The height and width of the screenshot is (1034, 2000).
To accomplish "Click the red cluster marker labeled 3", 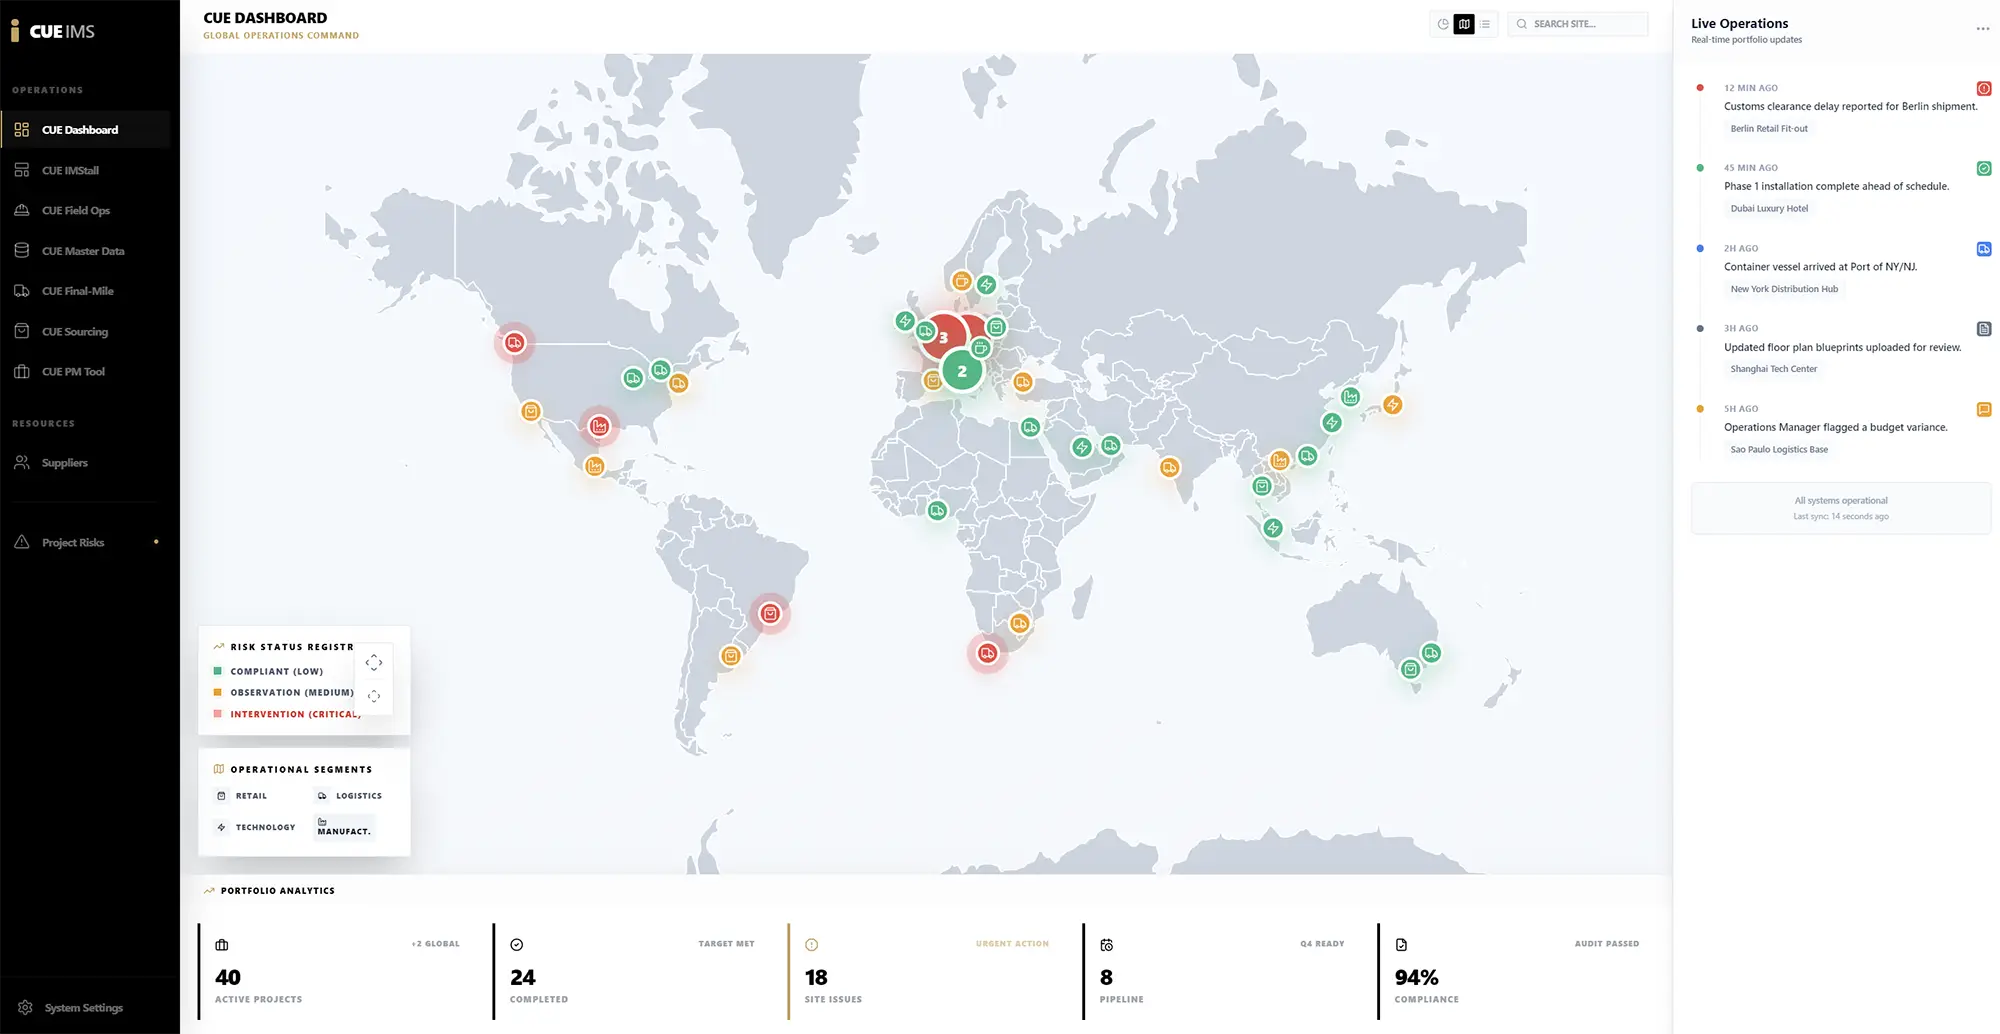I will (942, 337).
